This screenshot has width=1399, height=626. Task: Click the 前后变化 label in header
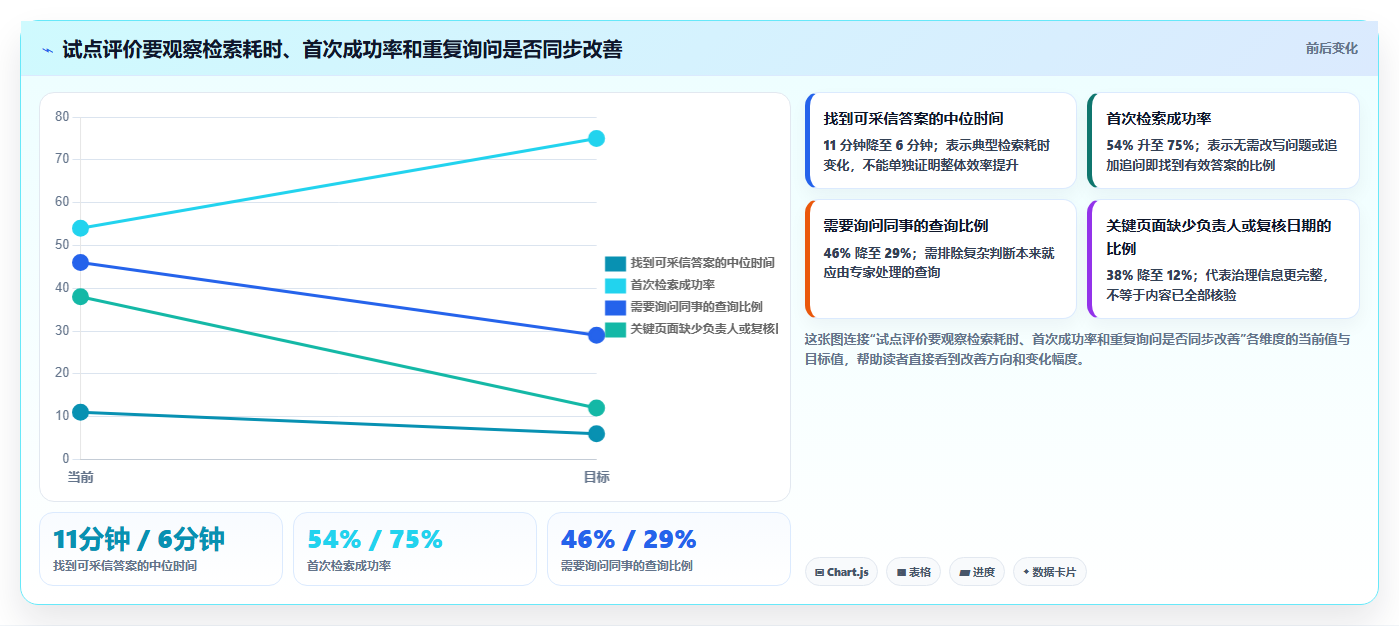[1332, 48]
